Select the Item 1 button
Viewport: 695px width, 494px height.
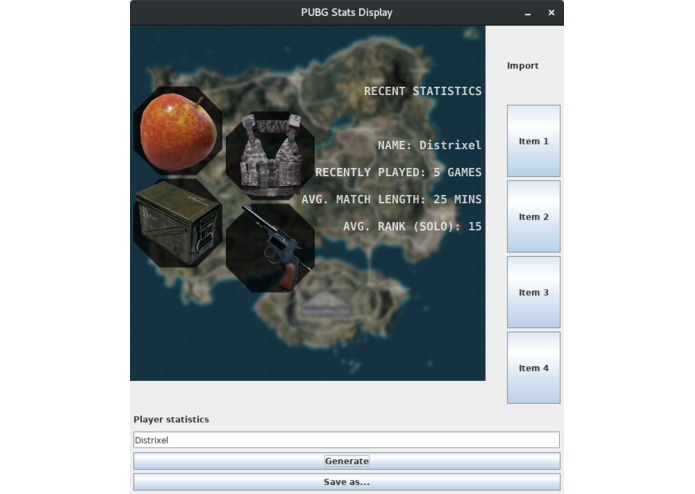tap(534, 141)
